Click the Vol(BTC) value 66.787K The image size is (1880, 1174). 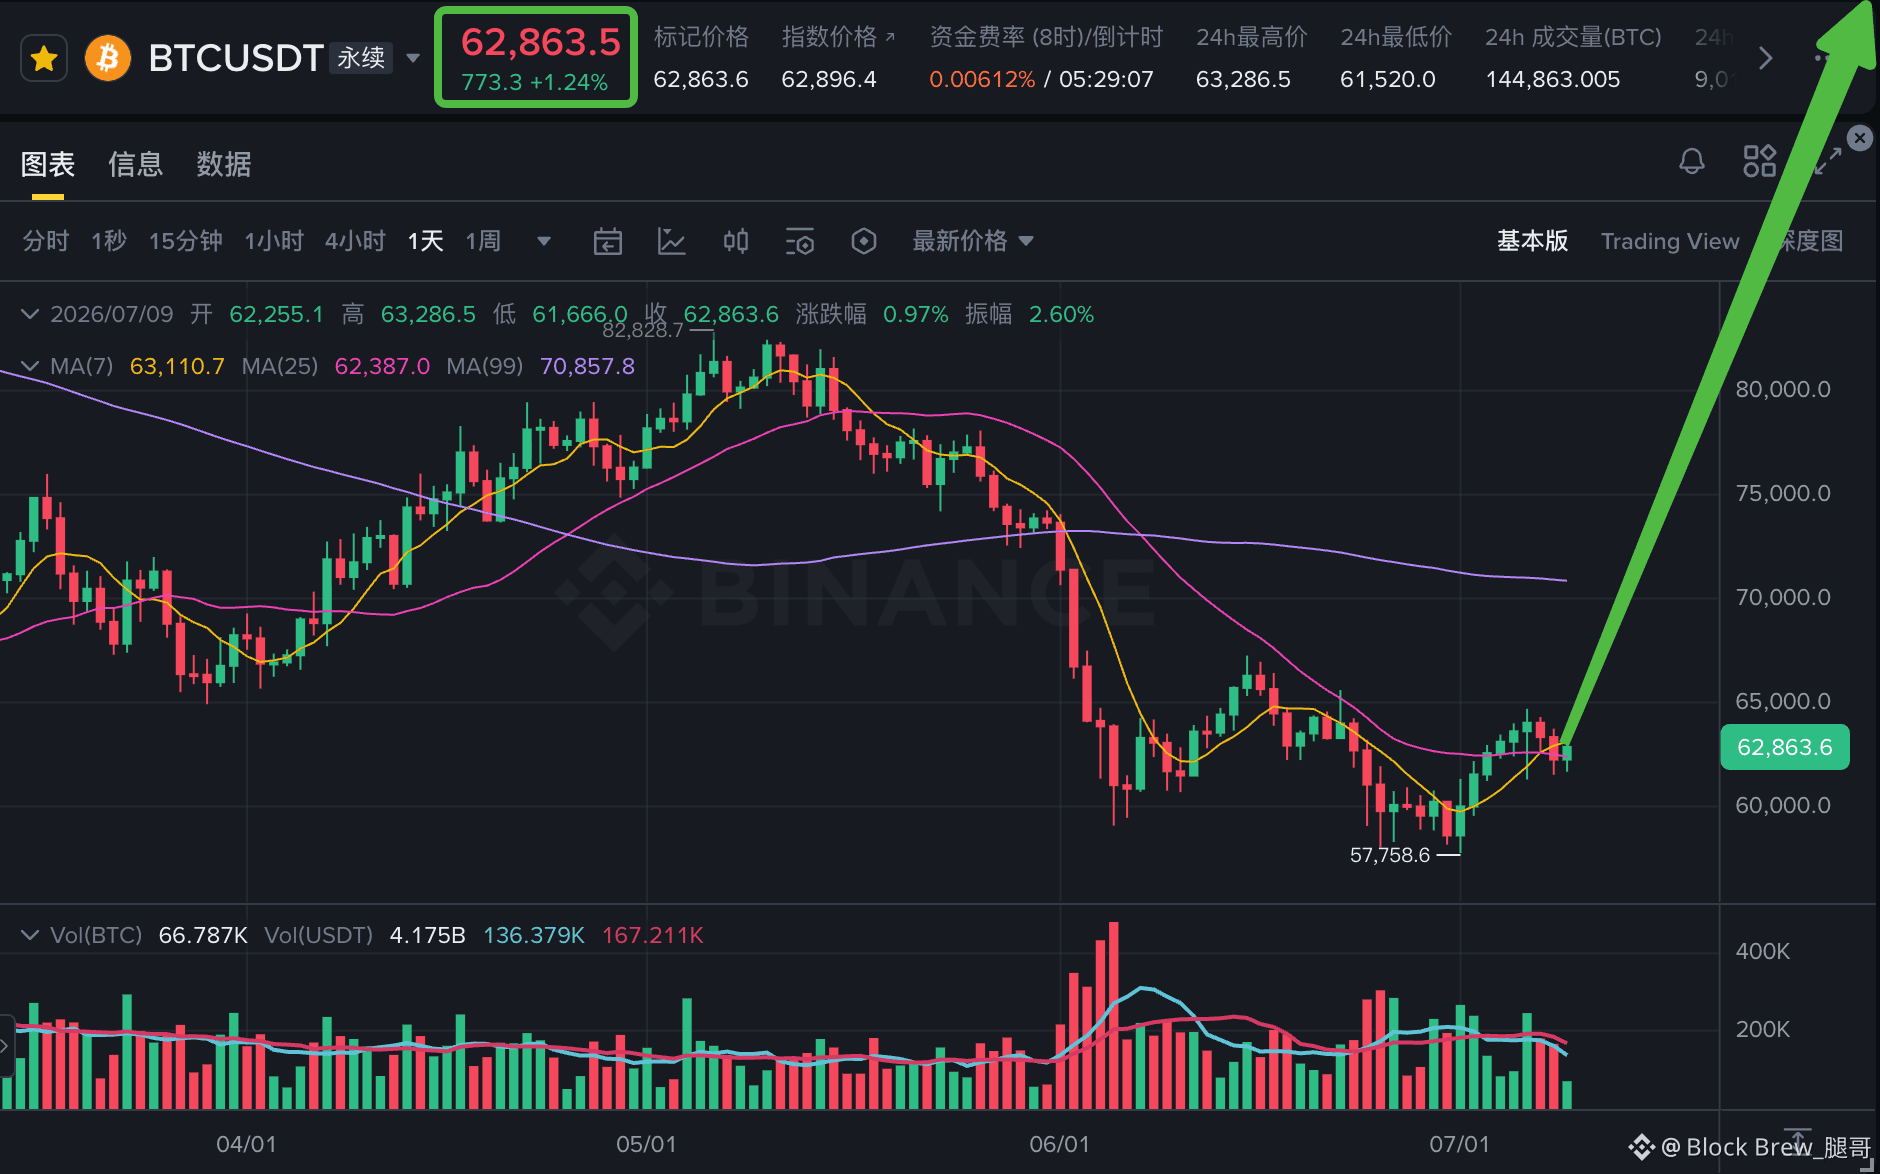(203, 935)
